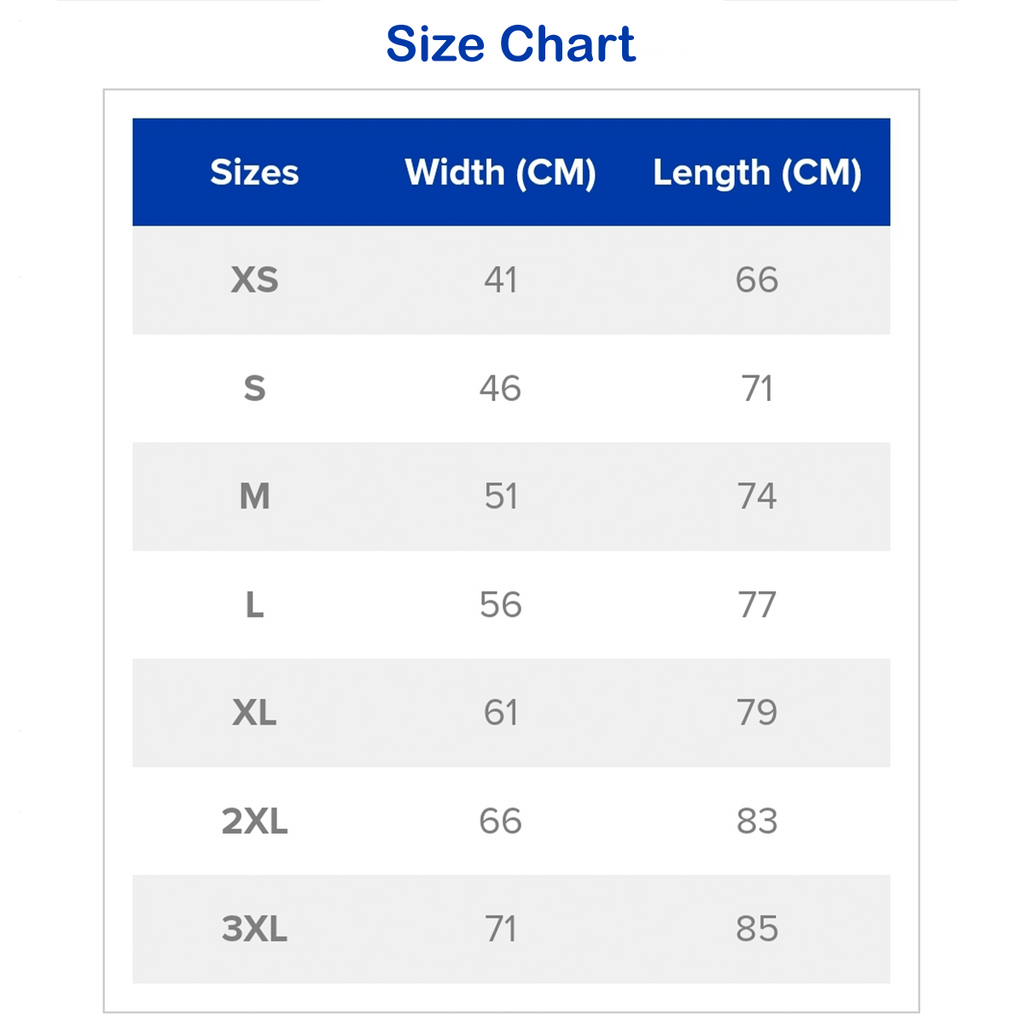This screenshot has width=1024, height=1024.
Task: Click the L size row label
Action: [x=255, y=605]
